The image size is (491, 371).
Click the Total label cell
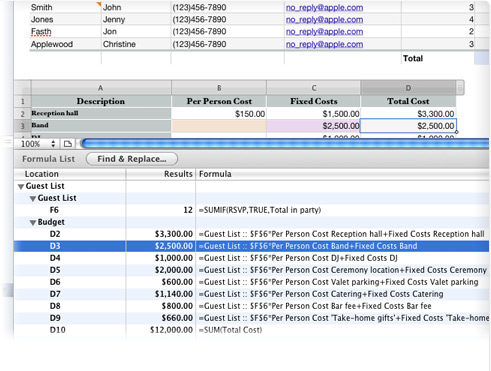pyautogui.click(x=438, y=58)
